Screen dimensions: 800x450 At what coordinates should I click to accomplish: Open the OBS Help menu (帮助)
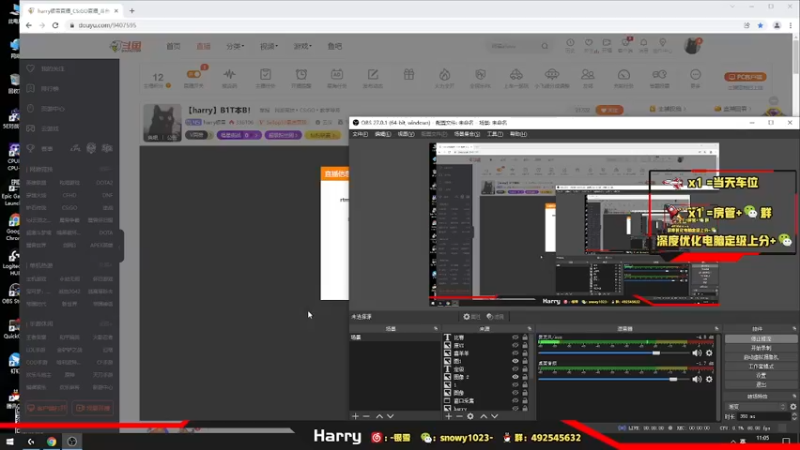point(518,134)
